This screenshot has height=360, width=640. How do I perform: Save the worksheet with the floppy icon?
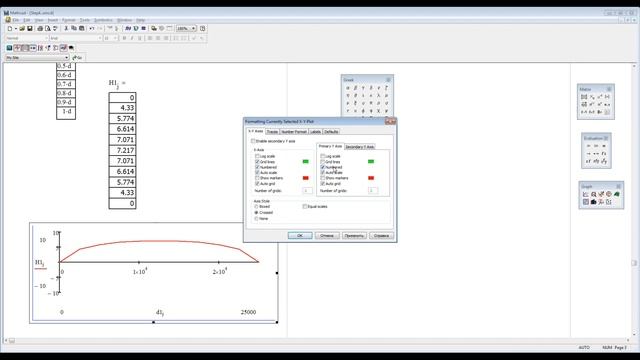click(29, 29)
